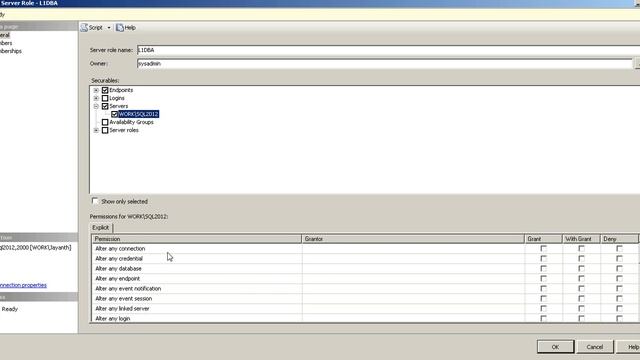Deny the Alter any database permission
Screen dimensions: 640x360
(619, 269)
